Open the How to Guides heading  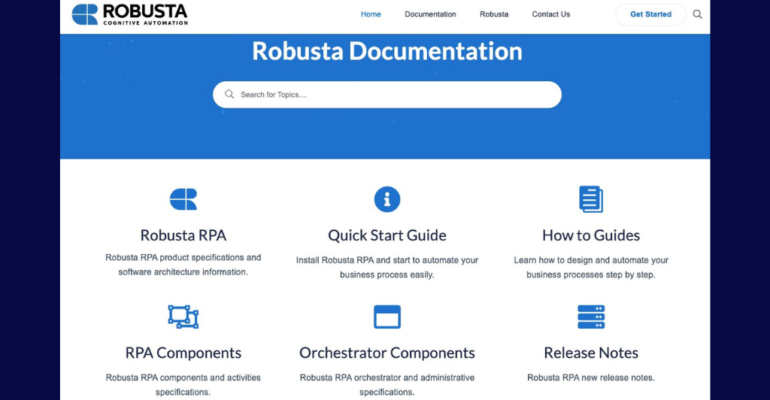[591, 235]
